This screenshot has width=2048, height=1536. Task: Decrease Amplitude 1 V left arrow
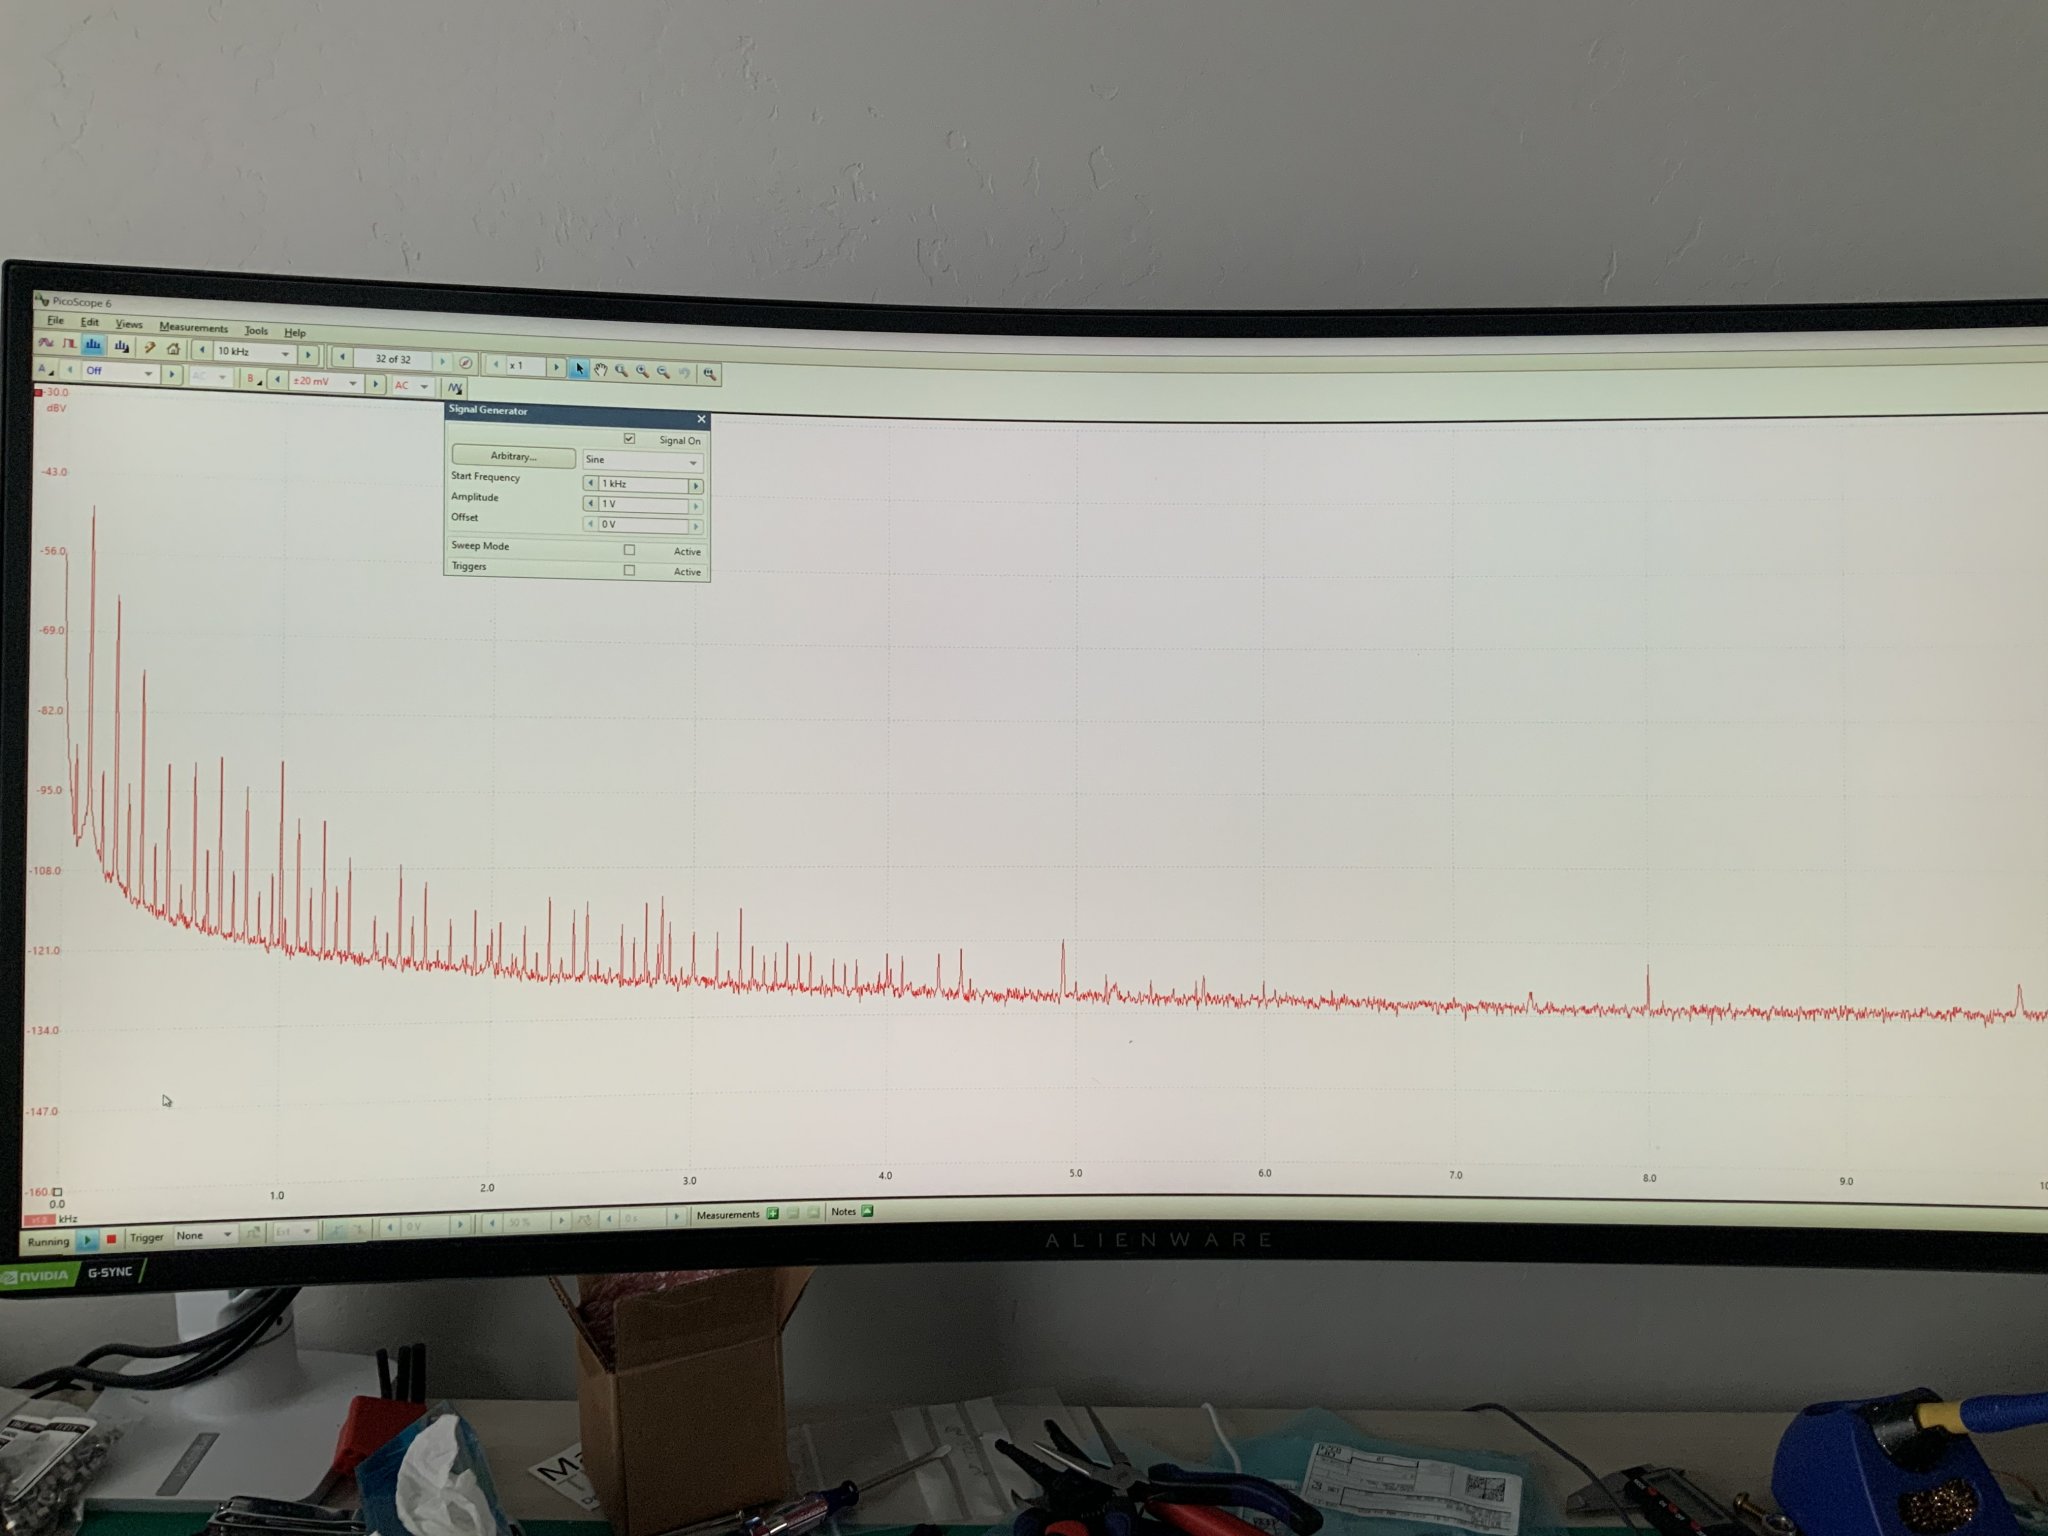[x=590, y=503]
